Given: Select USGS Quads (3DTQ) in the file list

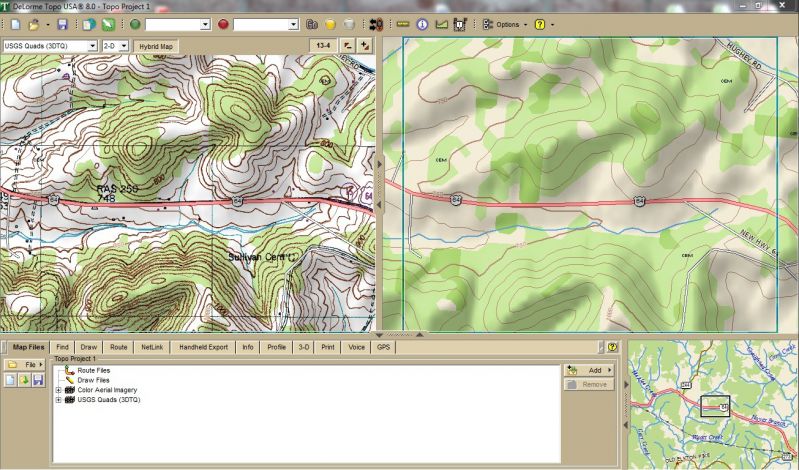Looking at the screenshot, I should (x=109, y=400).
